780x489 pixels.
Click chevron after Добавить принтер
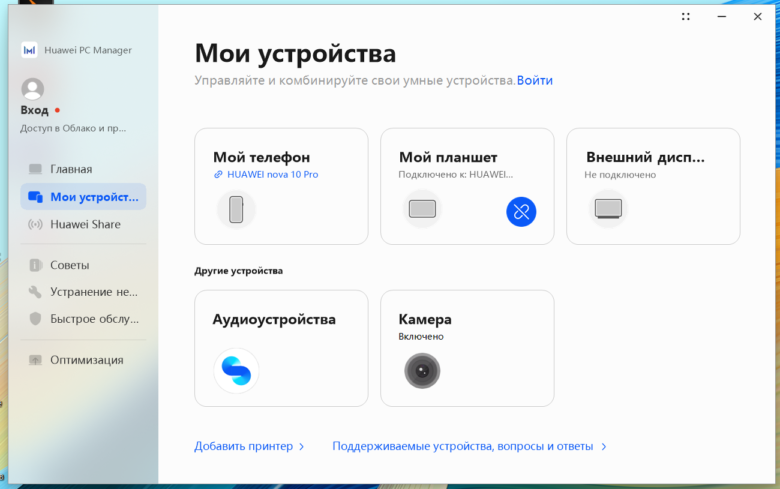(x=301, y=447)
